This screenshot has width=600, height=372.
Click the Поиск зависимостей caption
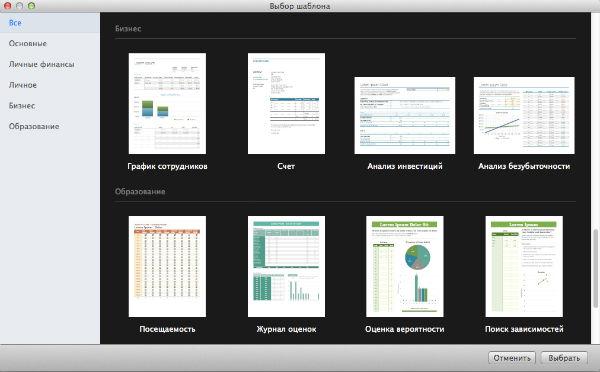(524, 329)
